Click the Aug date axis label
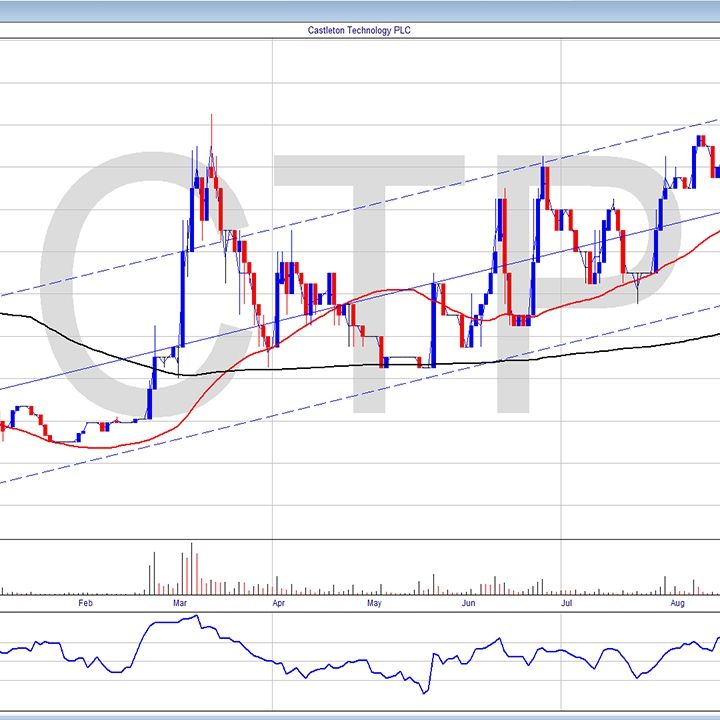Screen dimensions: 720x720 (x=677, y=603)
